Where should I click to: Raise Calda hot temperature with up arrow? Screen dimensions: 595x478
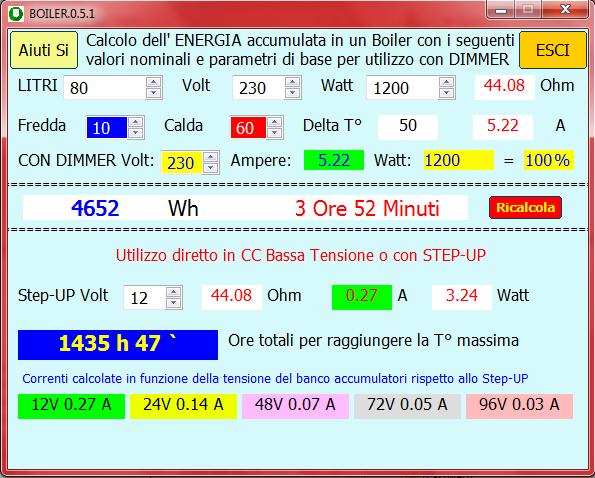[275, 122]
